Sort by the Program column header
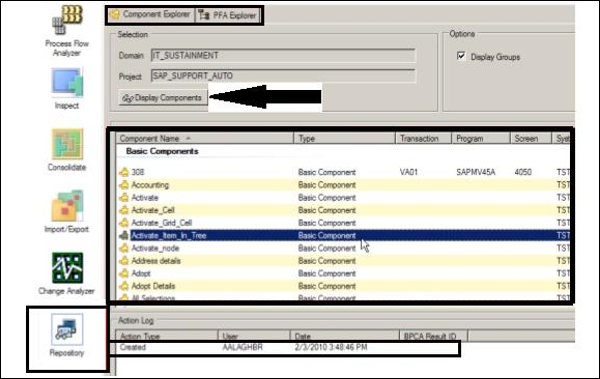This screenshot has height=379, width=600. click(481, 139)
